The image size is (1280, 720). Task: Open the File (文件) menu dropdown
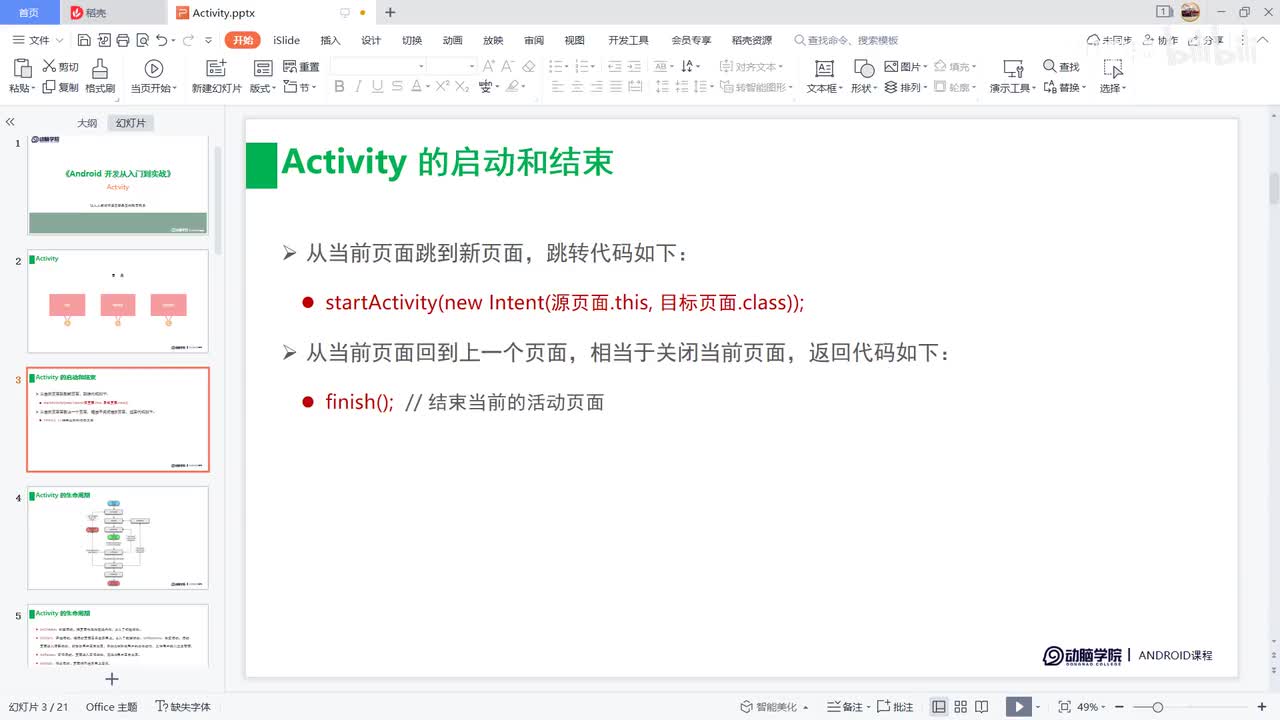click(x=38, y=40)
